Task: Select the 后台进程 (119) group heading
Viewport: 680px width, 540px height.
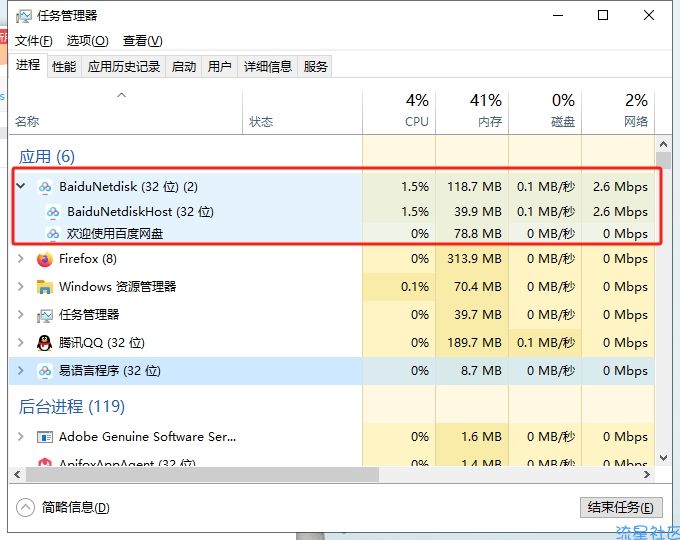Action: 72,406
